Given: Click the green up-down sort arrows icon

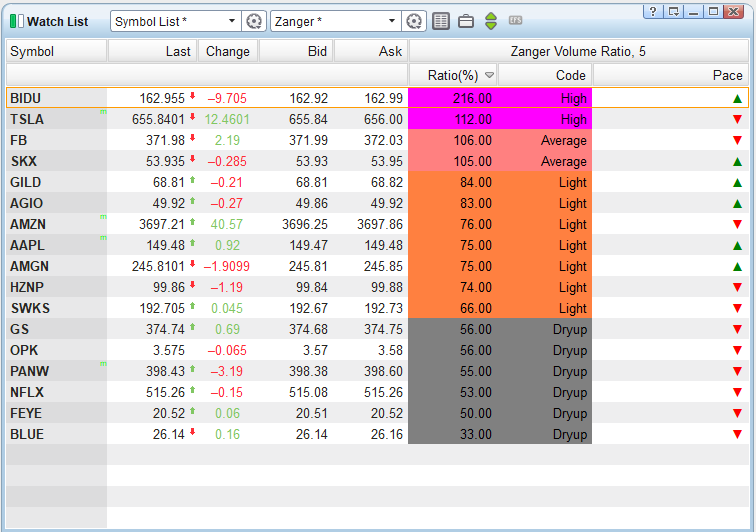Looking at the screenshot, I should (x=491, y=21).
